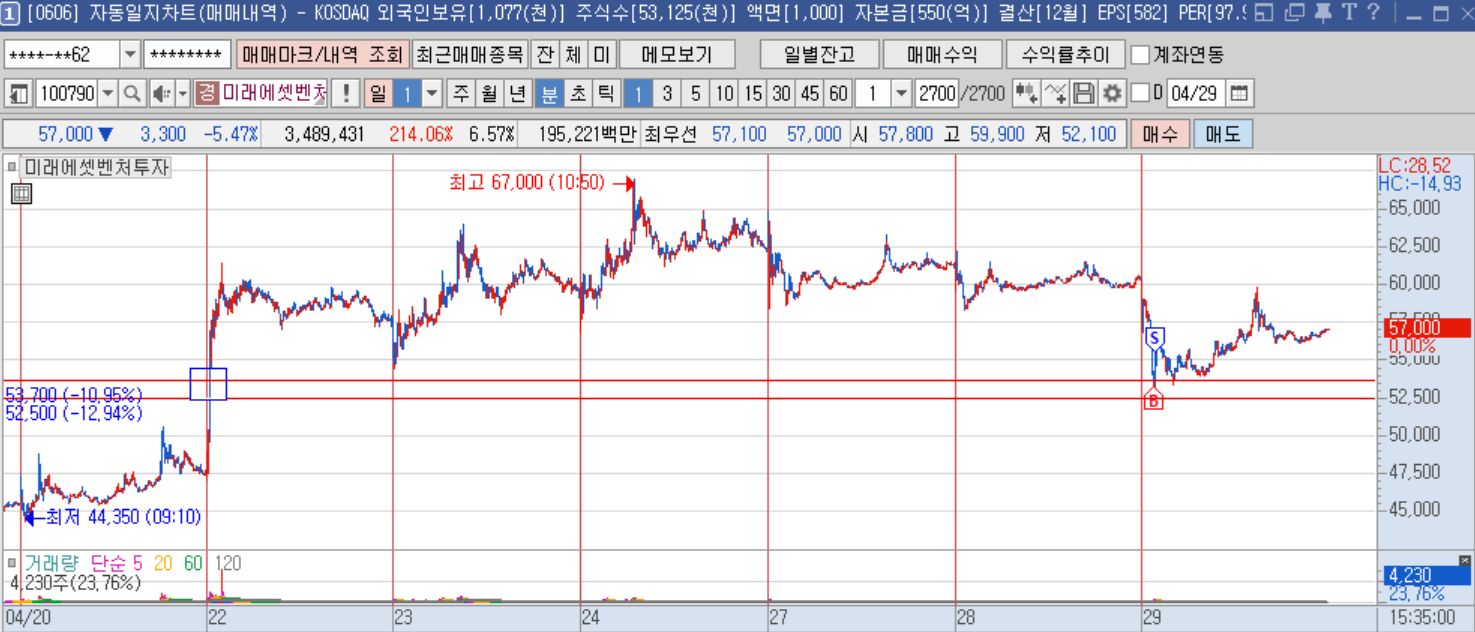Image resolution: width=1475 pixels, height=632 pixels.
Task: Close the volume panel with X icon
Action: click(1465, 560)
